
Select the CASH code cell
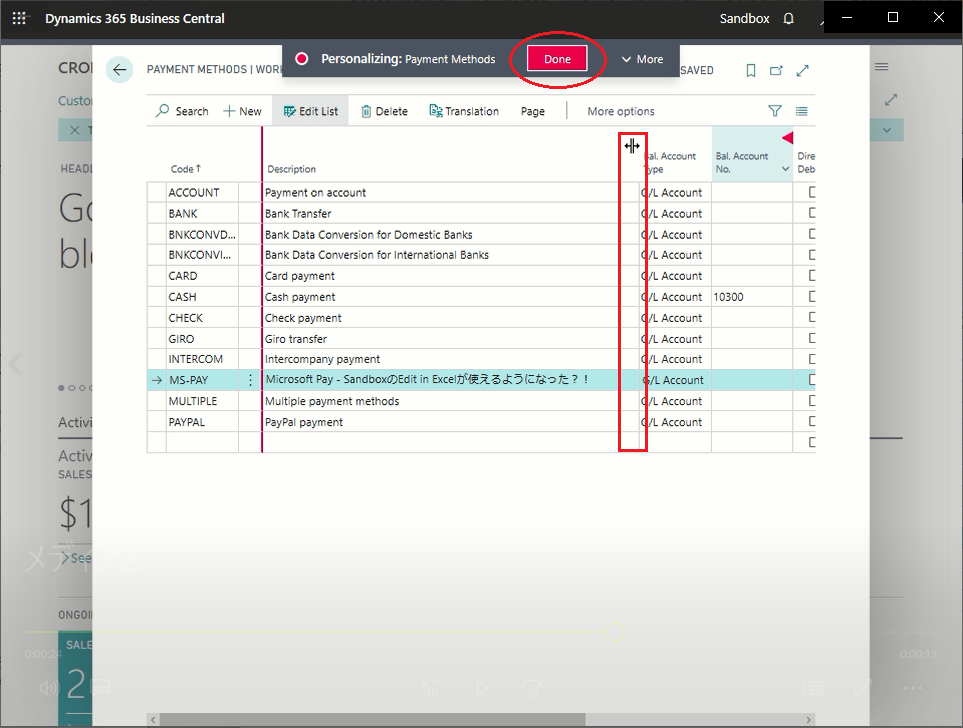pyautogui.click(x=201, y=297)
